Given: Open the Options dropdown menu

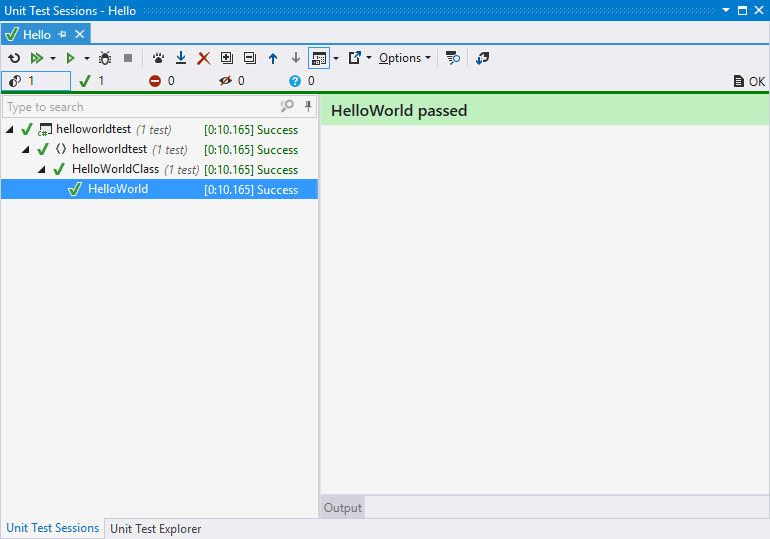Looking at the screenshot, I should (405, 59).
